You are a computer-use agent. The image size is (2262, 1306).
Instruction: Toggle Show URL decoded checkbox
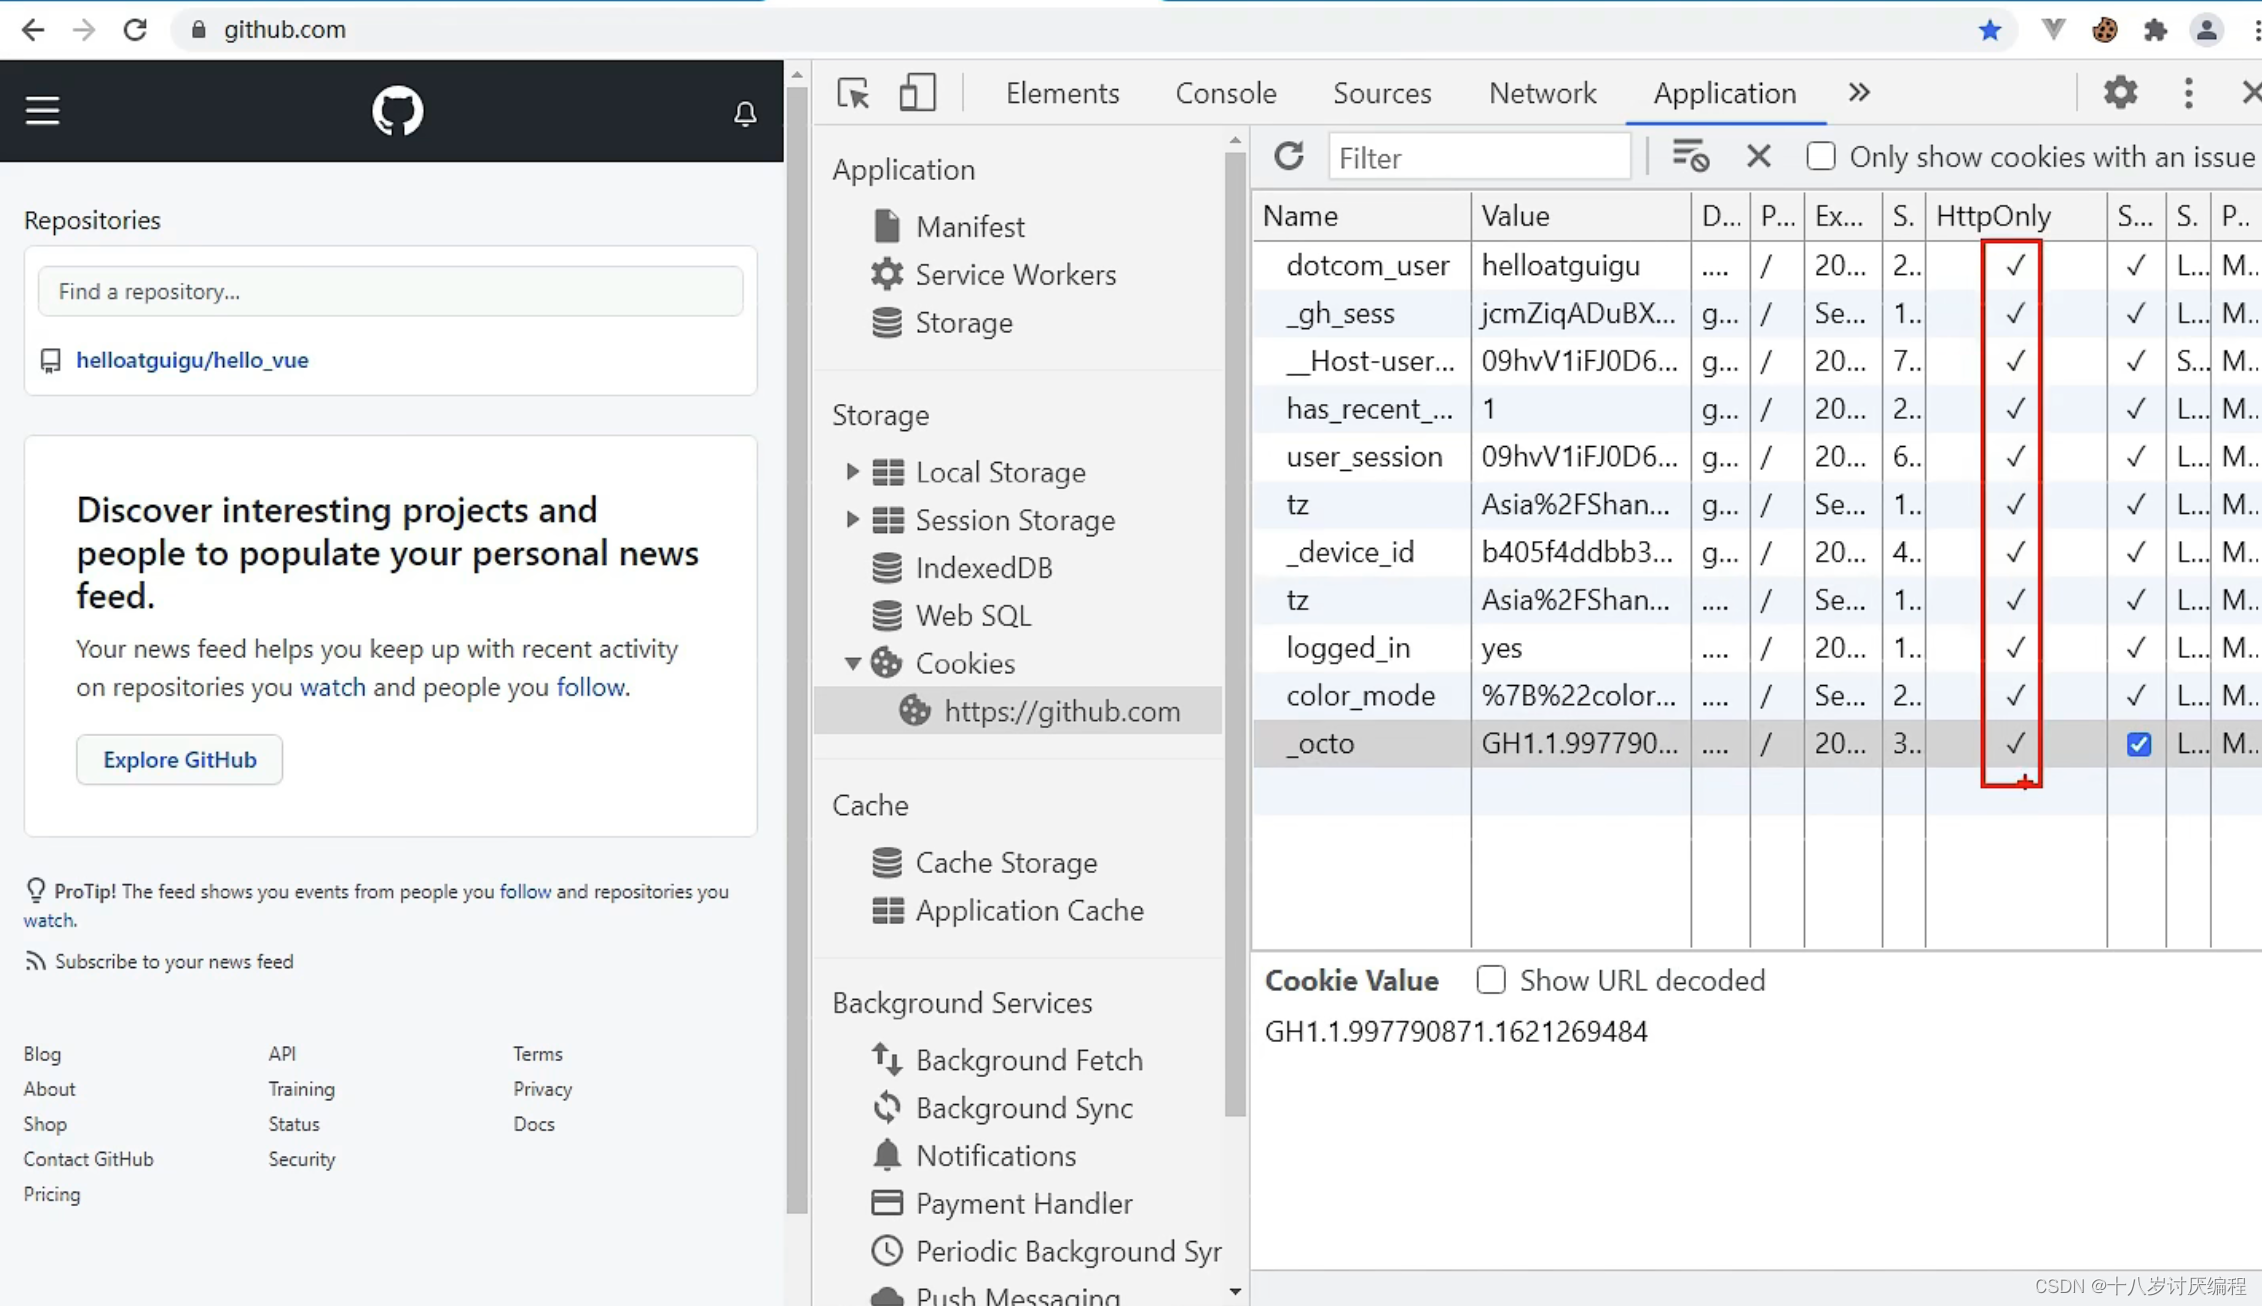[1489, 980]
